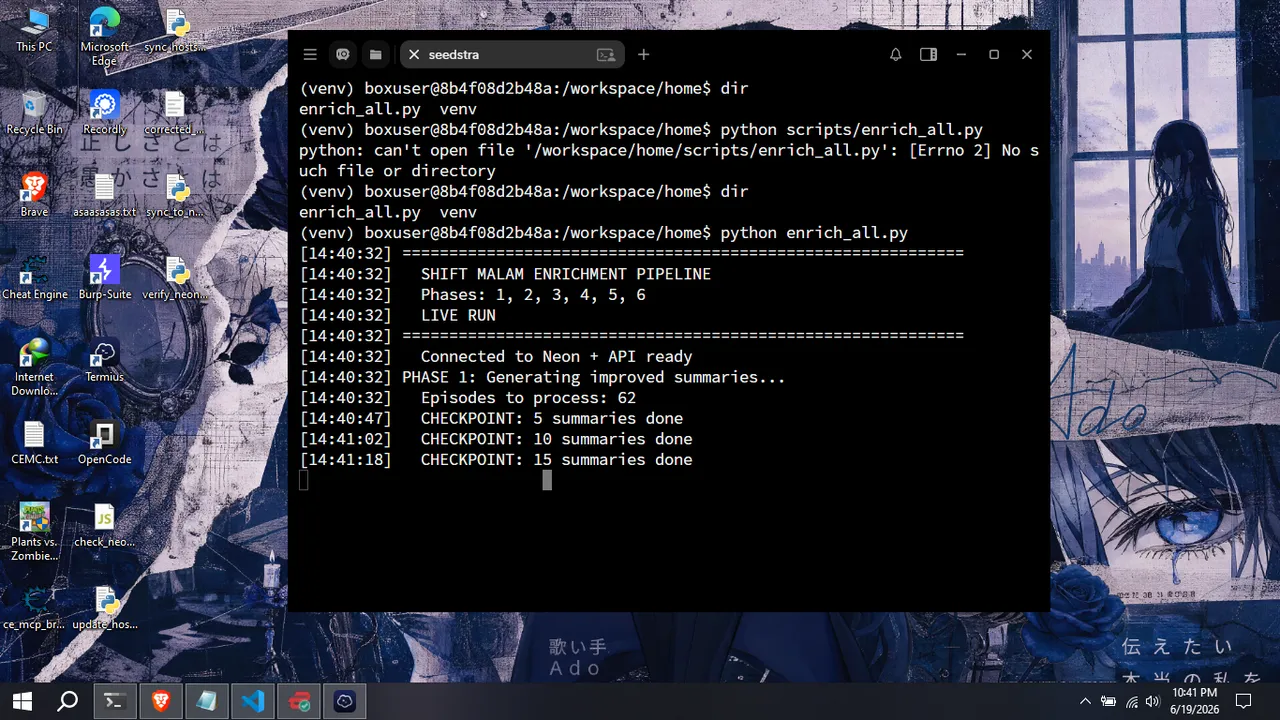Select the sync_to_n Python file on desktop

point(176,195)
